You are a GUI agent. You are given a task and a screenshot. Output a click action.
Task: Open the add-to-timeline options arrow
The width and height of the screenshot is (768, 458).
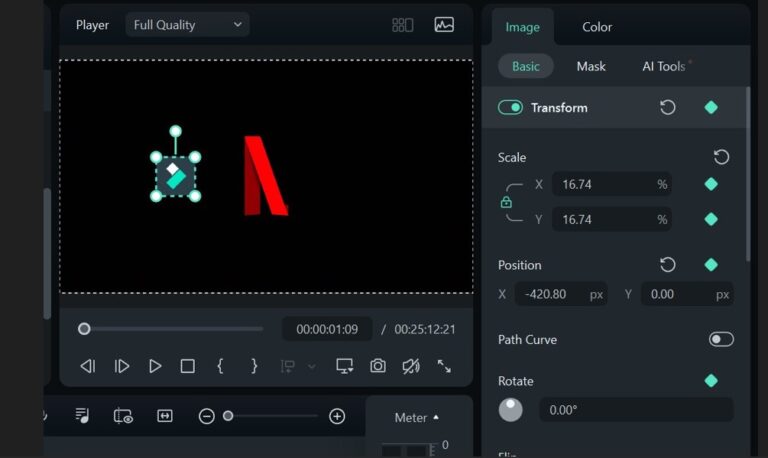coord(312,366)
